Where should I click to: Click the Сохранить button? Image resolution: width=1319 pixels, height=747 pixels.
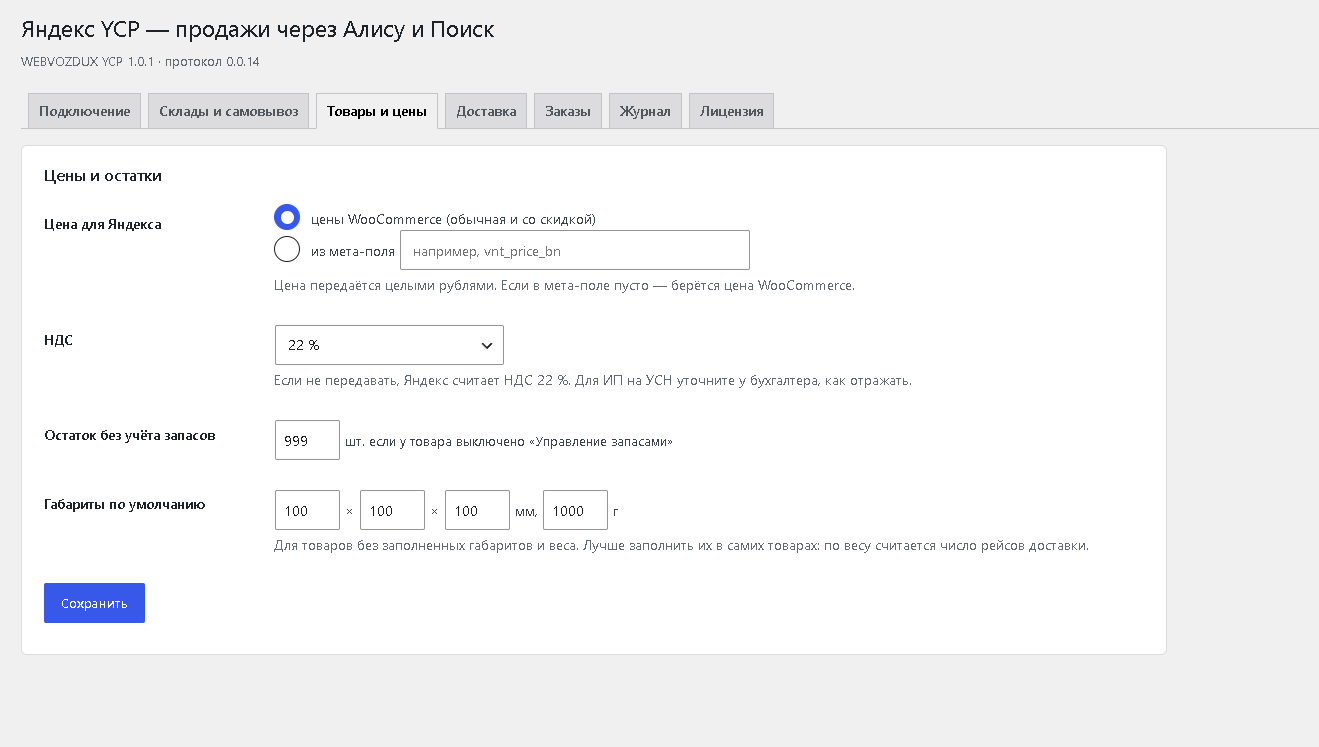pyautogui.click(x=94, y=603)
